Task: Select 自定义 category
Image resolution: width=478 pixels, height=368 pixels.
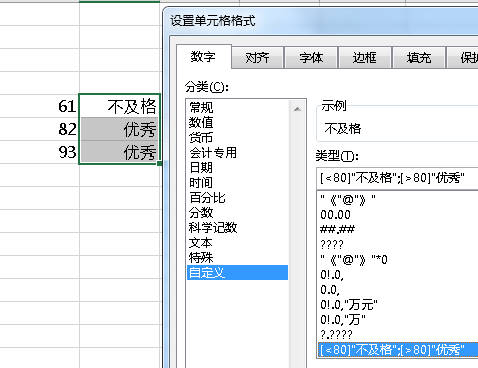Action: (237, 272)
